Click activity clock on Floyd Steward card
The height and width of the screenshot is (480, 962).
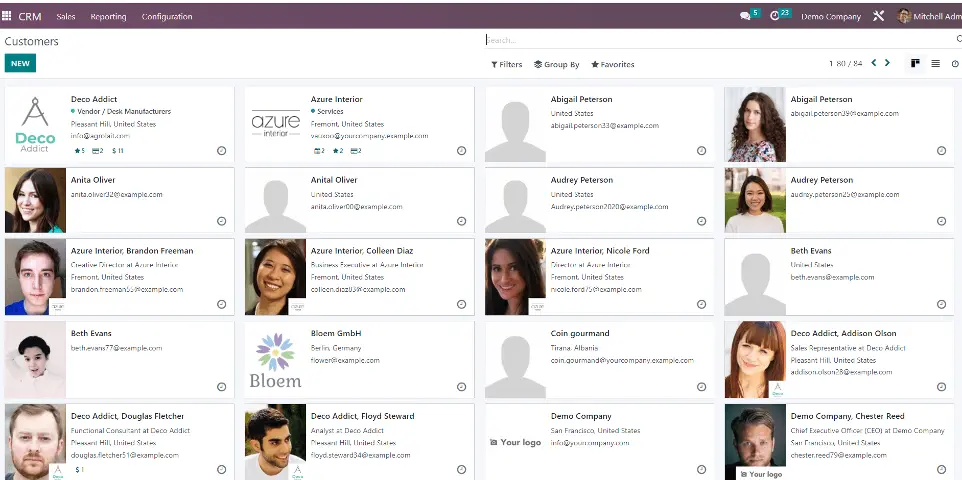pyautogui.click(x=461, y=470)
